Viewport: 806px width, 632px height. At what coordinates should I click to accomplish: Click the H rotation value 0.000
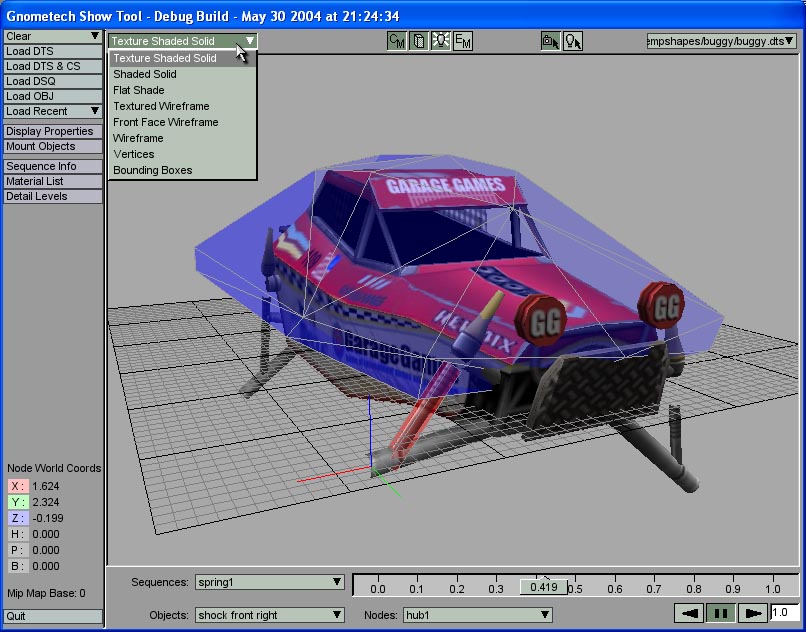(x=46, y=534)
